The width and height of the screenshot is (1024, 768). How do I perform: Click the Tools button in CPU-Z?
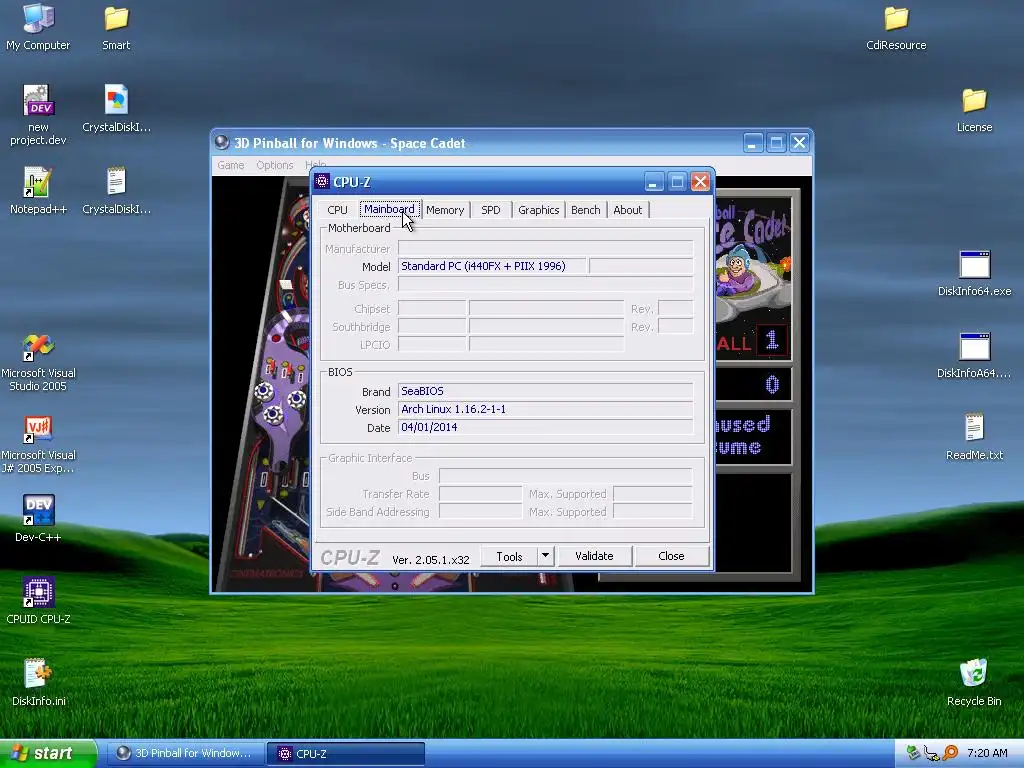point(509,556)
